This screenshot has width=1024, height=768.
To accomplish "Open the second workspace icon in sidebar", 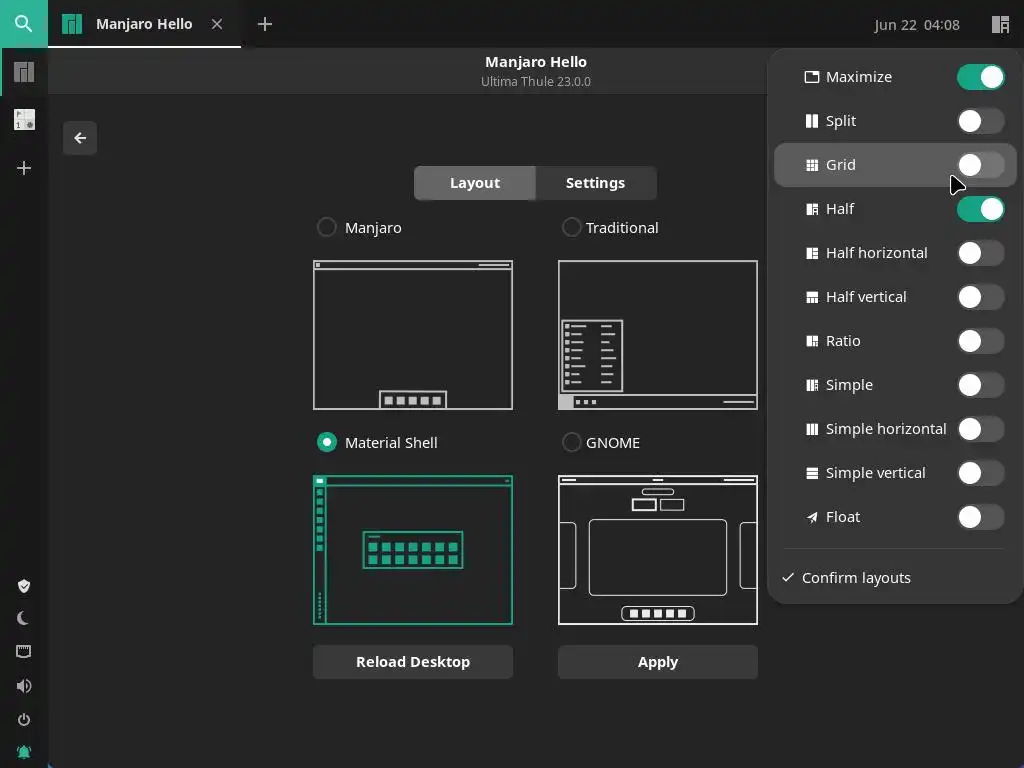I will pyautogui.click(x=24, y=120).
